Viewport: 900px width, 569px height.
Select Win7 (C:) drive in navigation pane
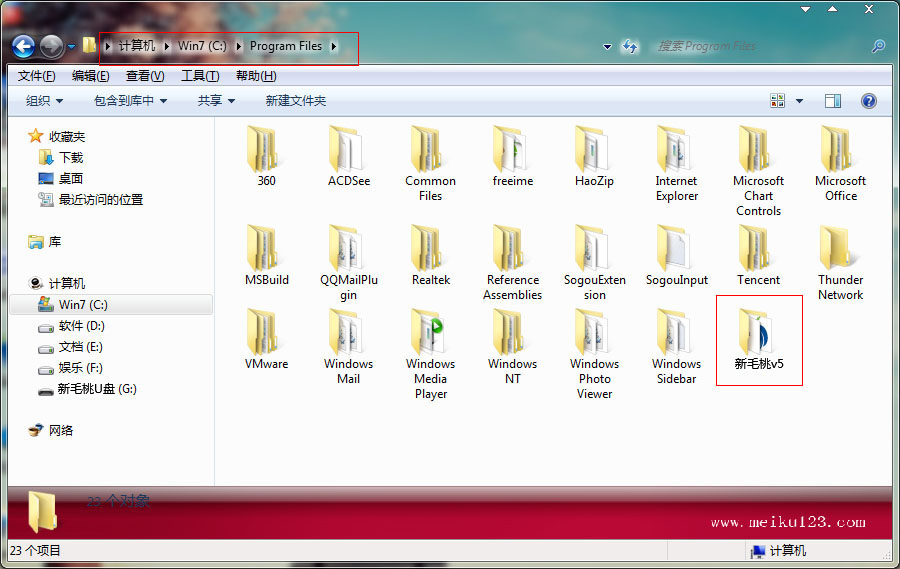(111, 304)
